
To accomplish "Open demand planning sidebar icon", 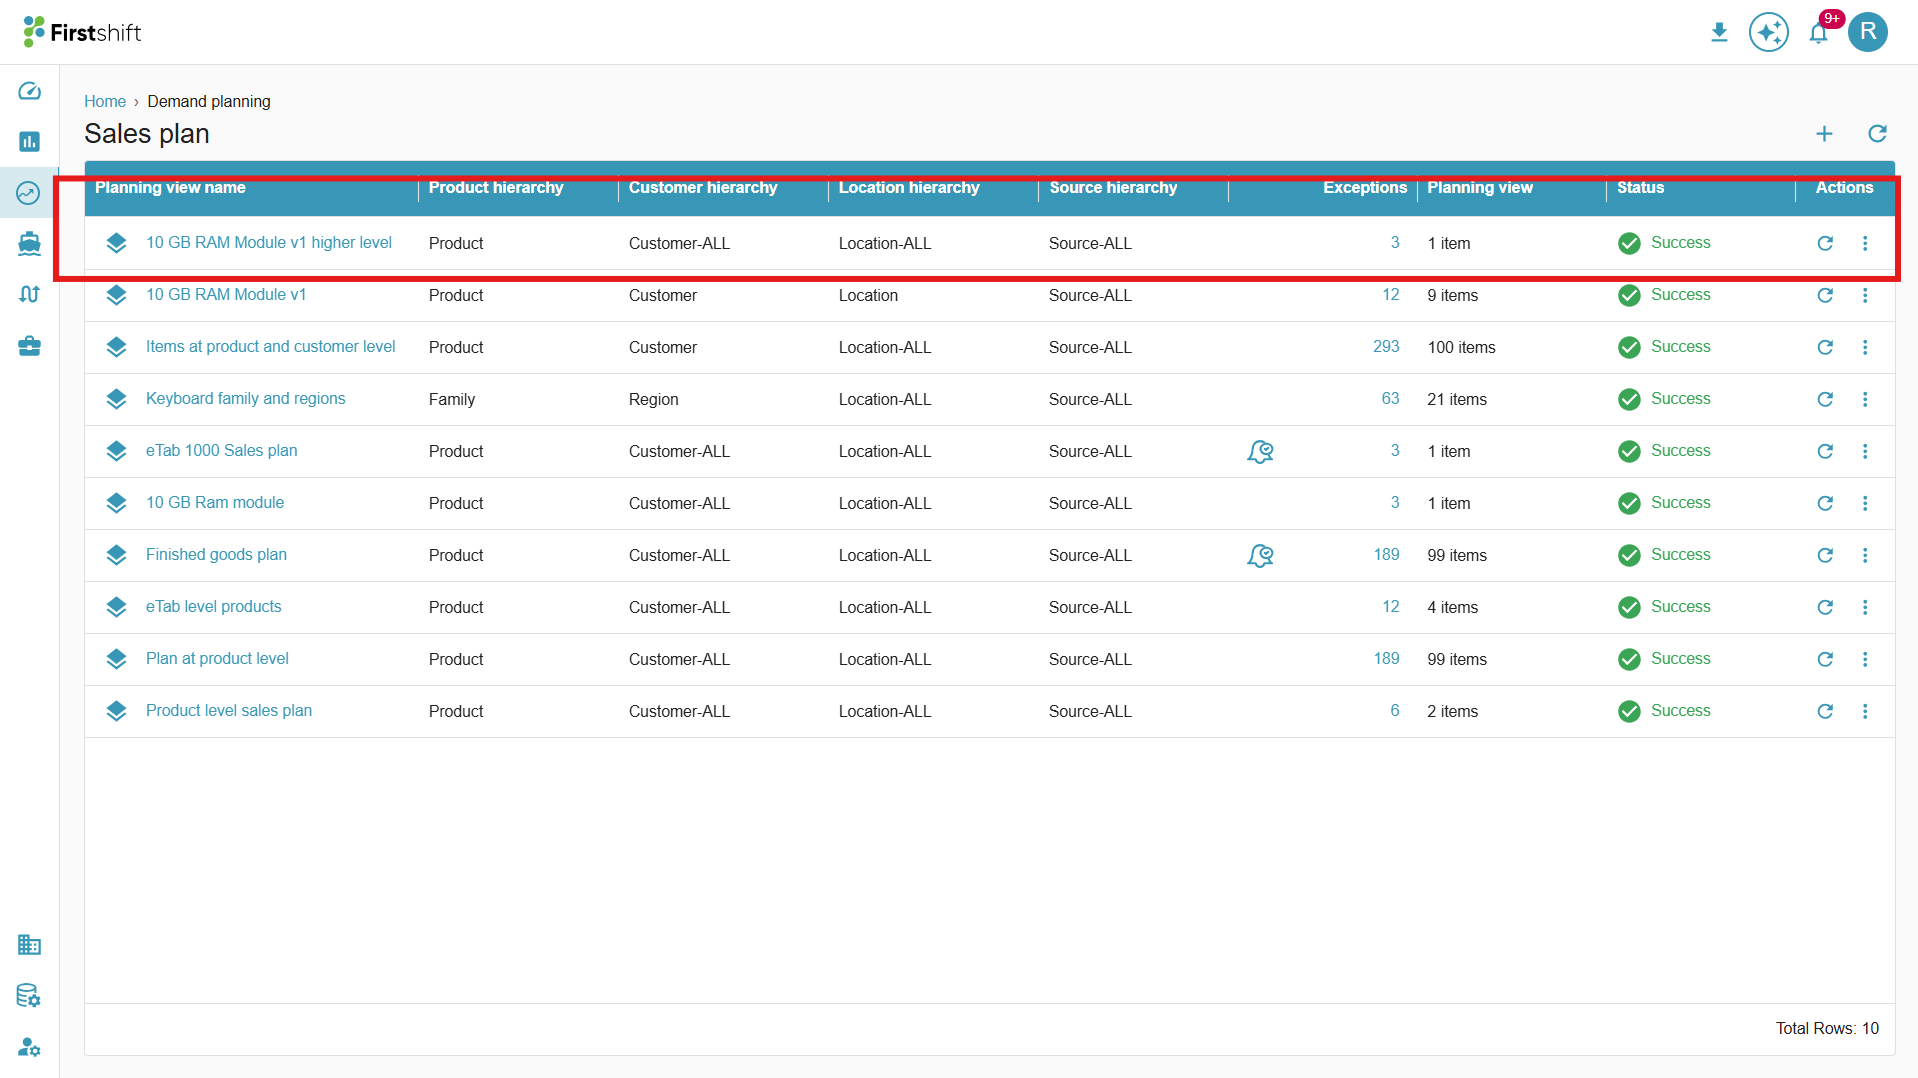I will [x=29, y=193].
